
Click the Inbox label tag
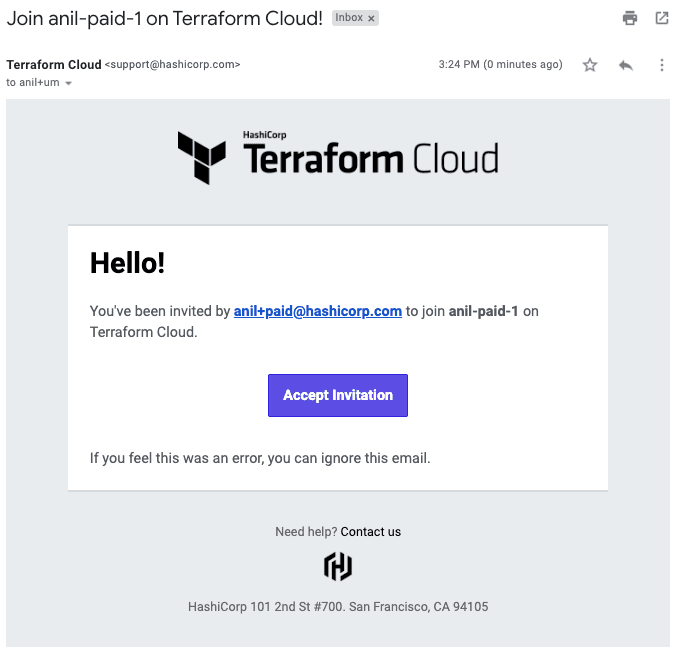click(349, 19)
